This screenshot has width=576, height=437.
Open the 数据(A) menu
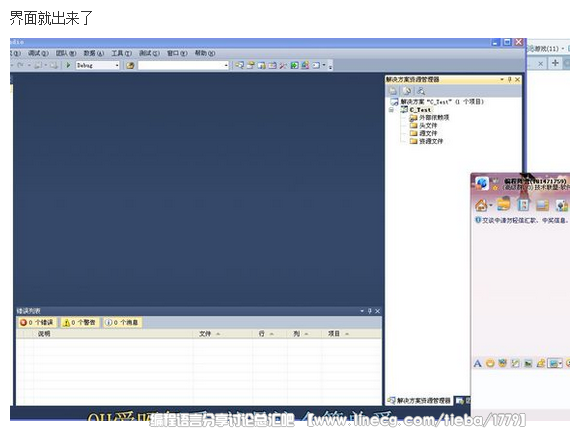(x=94, y=53)
